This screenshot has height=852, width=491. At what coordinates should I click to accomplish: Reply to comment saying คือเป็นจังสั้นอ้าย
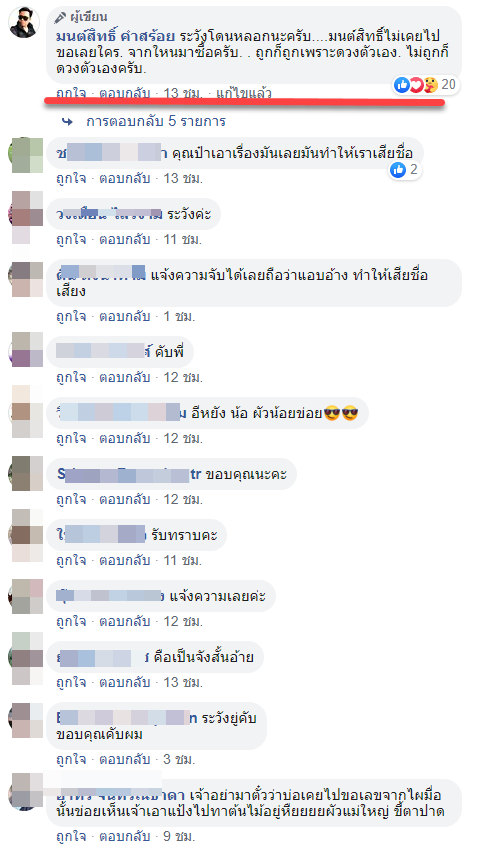(124, 681)
